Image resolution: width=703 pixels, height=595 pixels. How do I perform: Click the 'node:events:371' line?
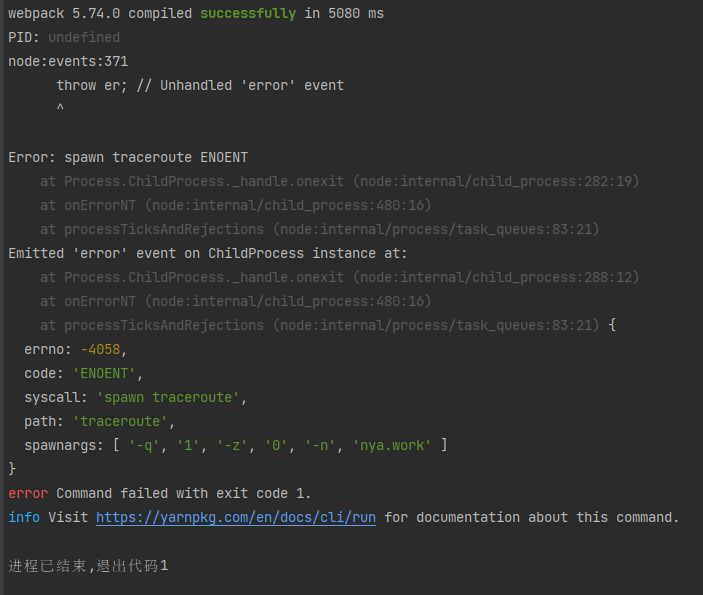pyautogui.click(x=68, y=61)
